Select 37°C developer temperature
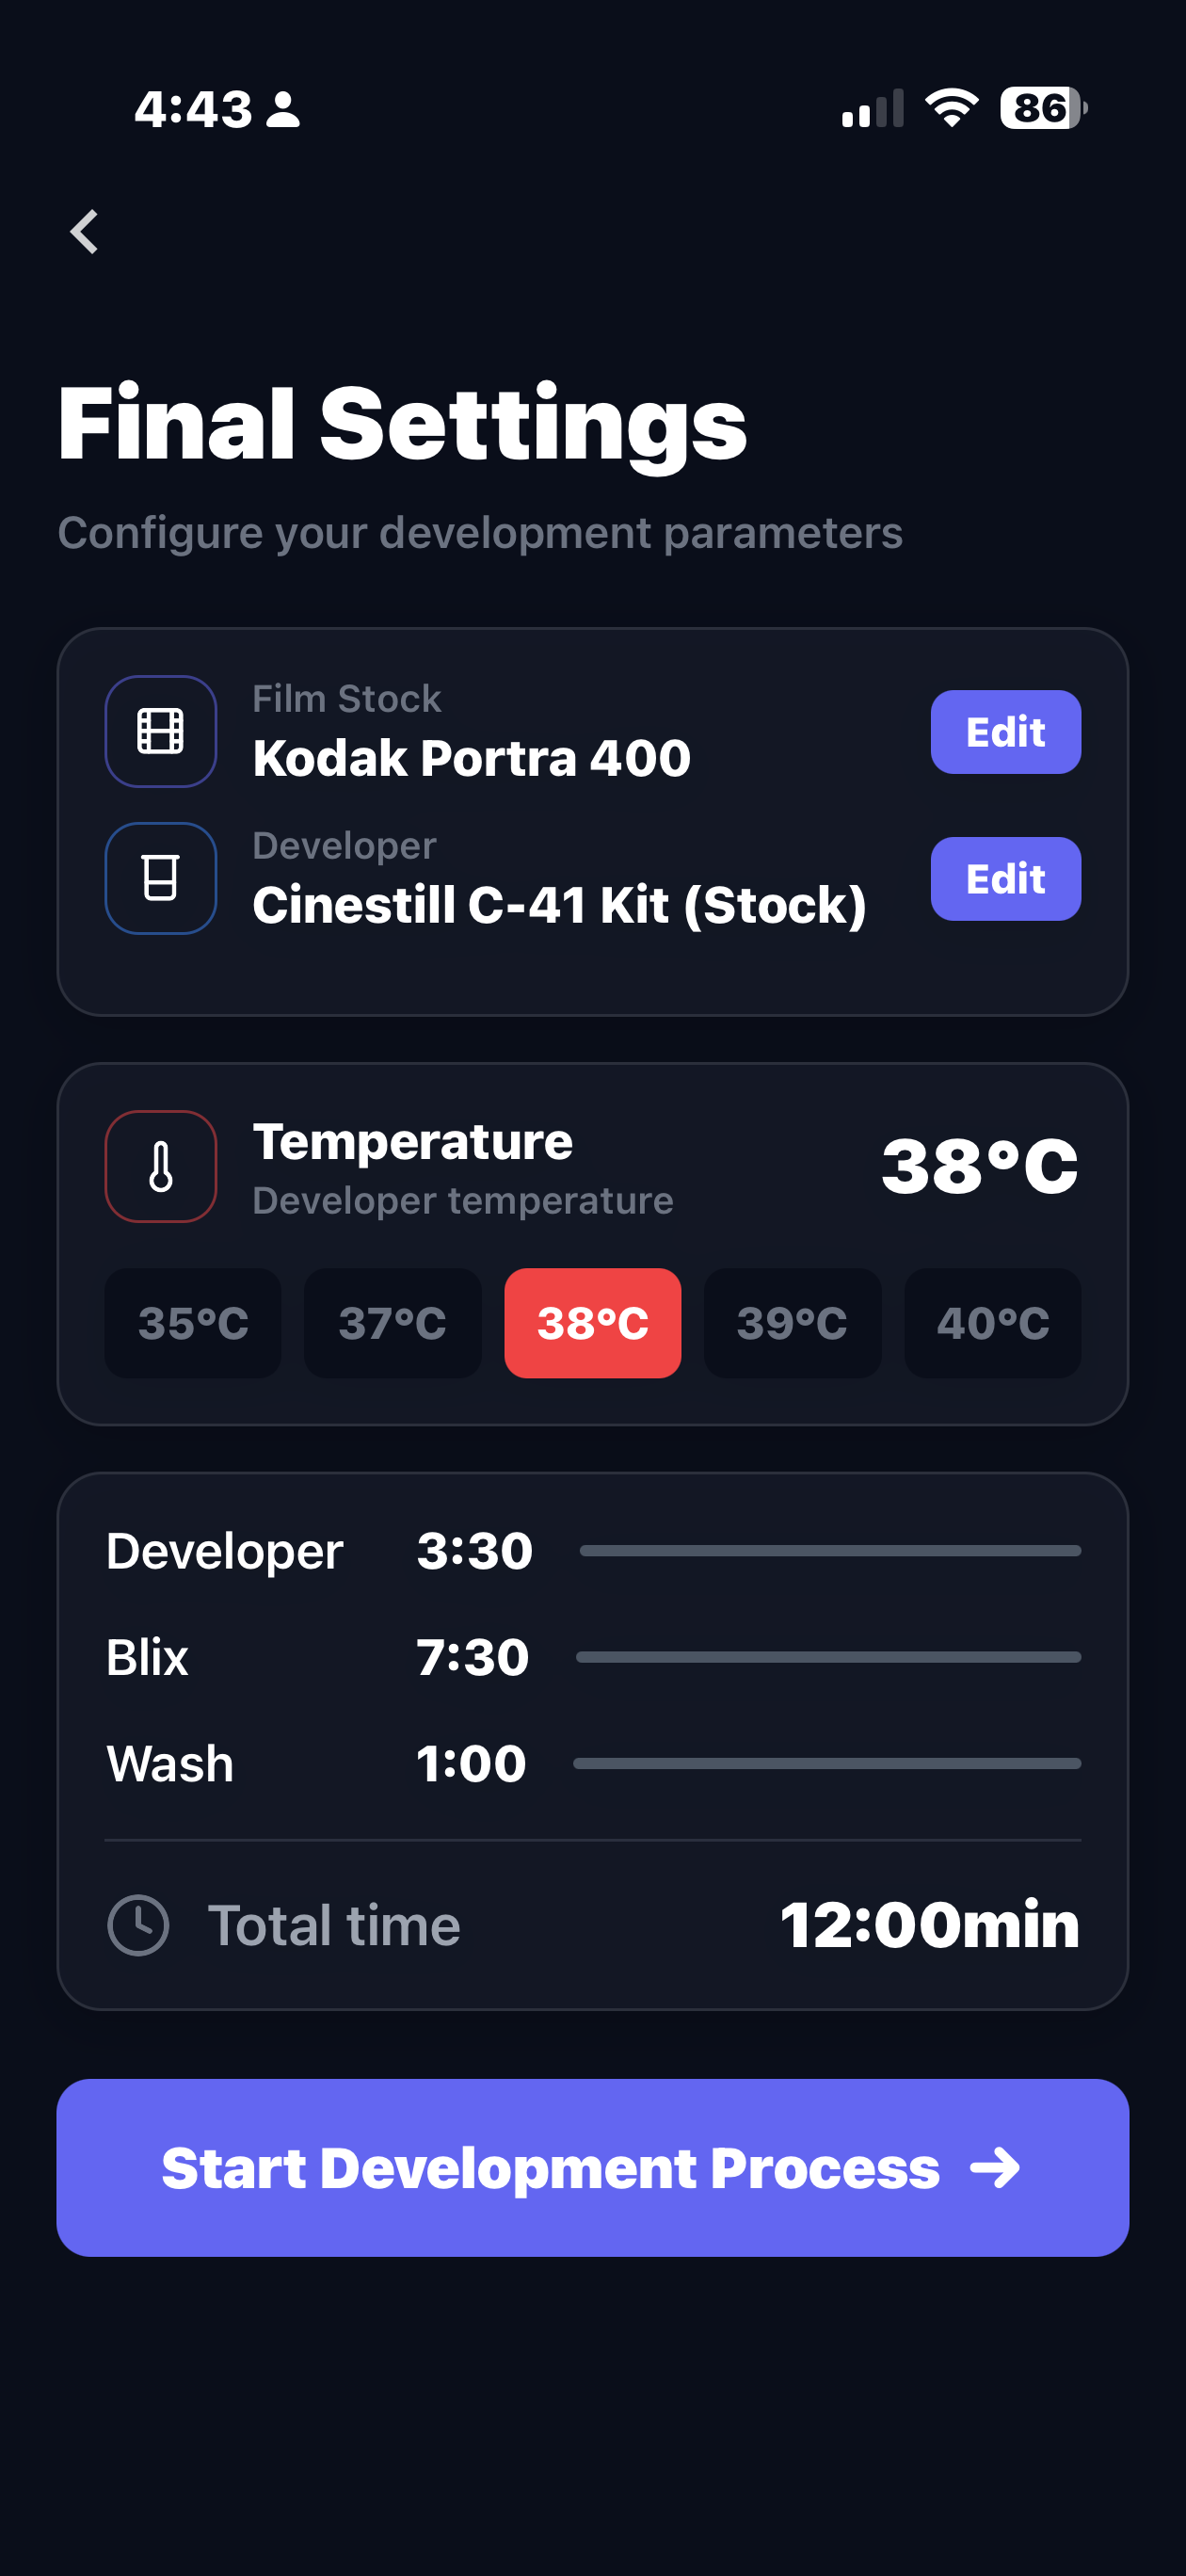This screenshot has height=2576, width=1186. click(393, 1323)
